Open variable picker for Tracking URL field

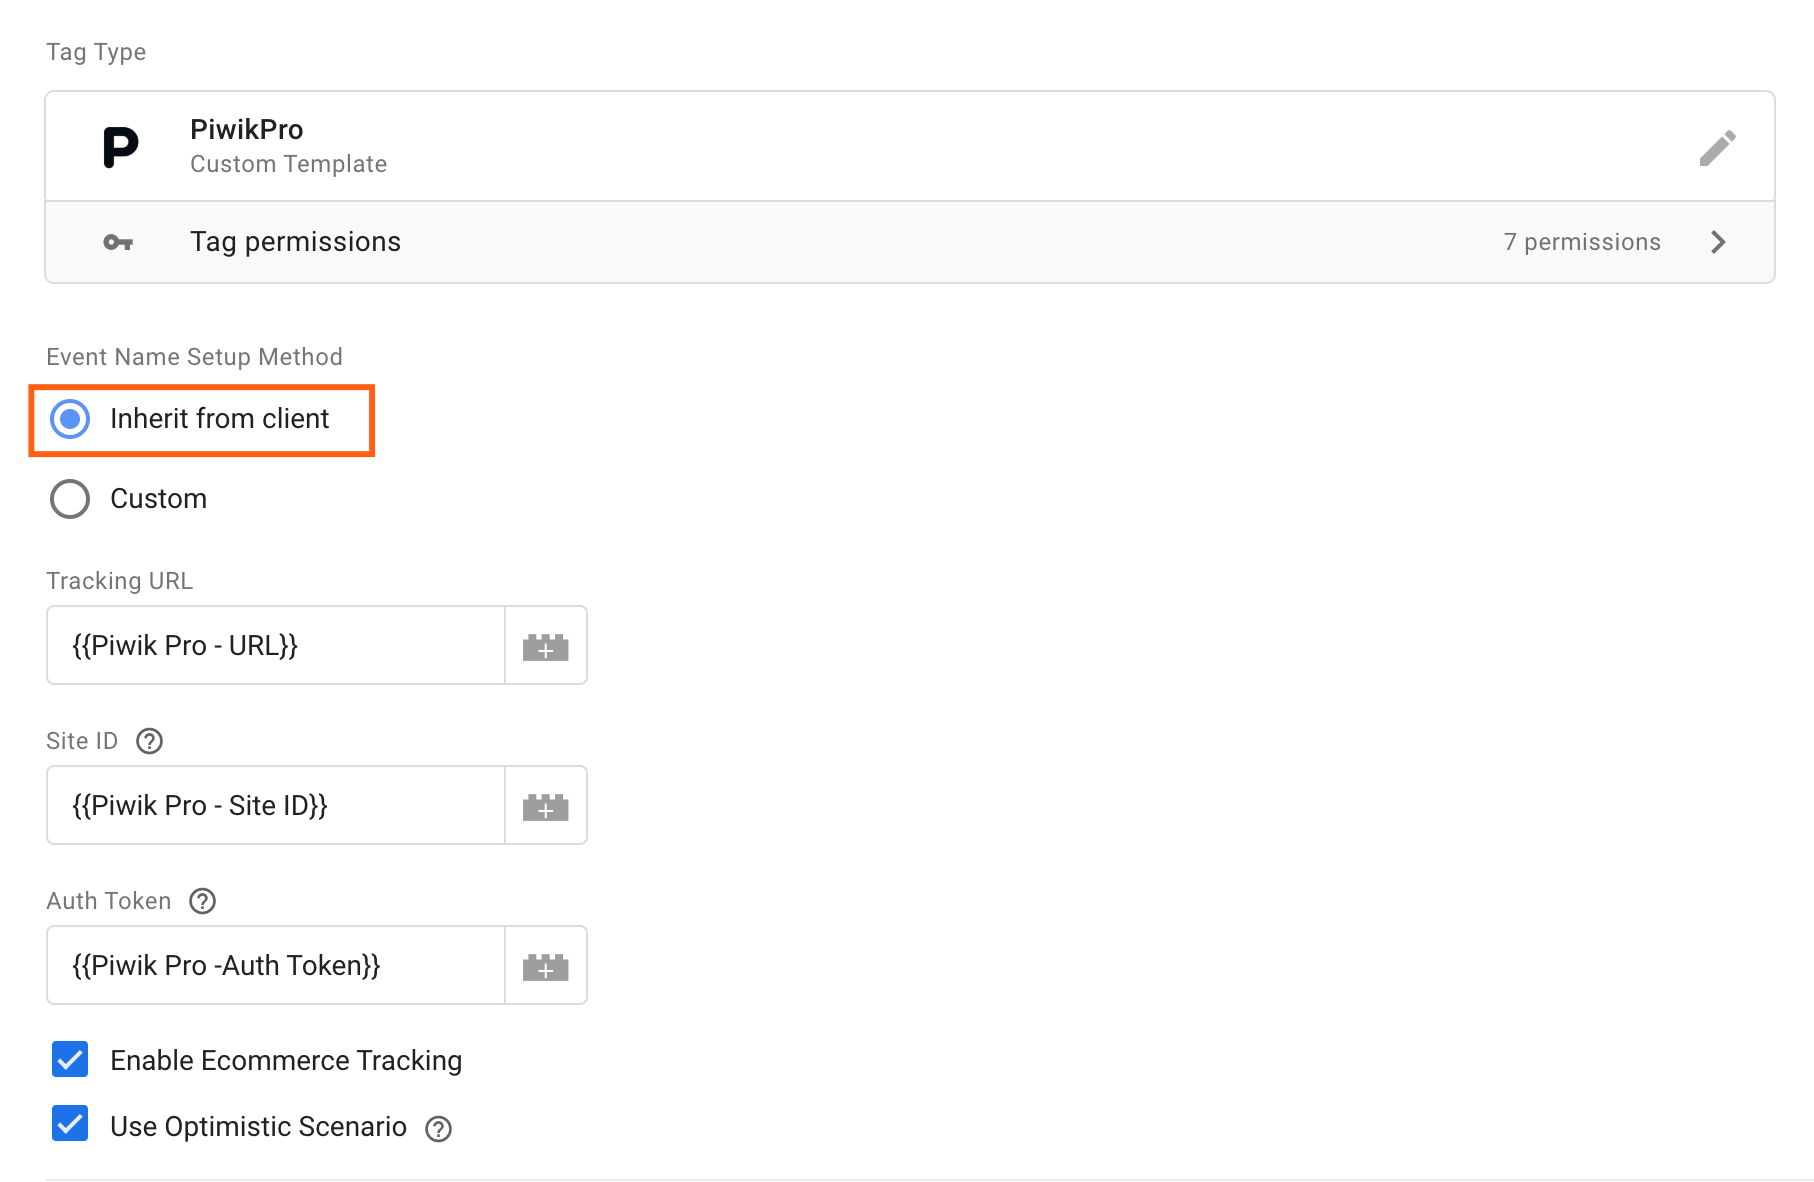click(546, 646)
